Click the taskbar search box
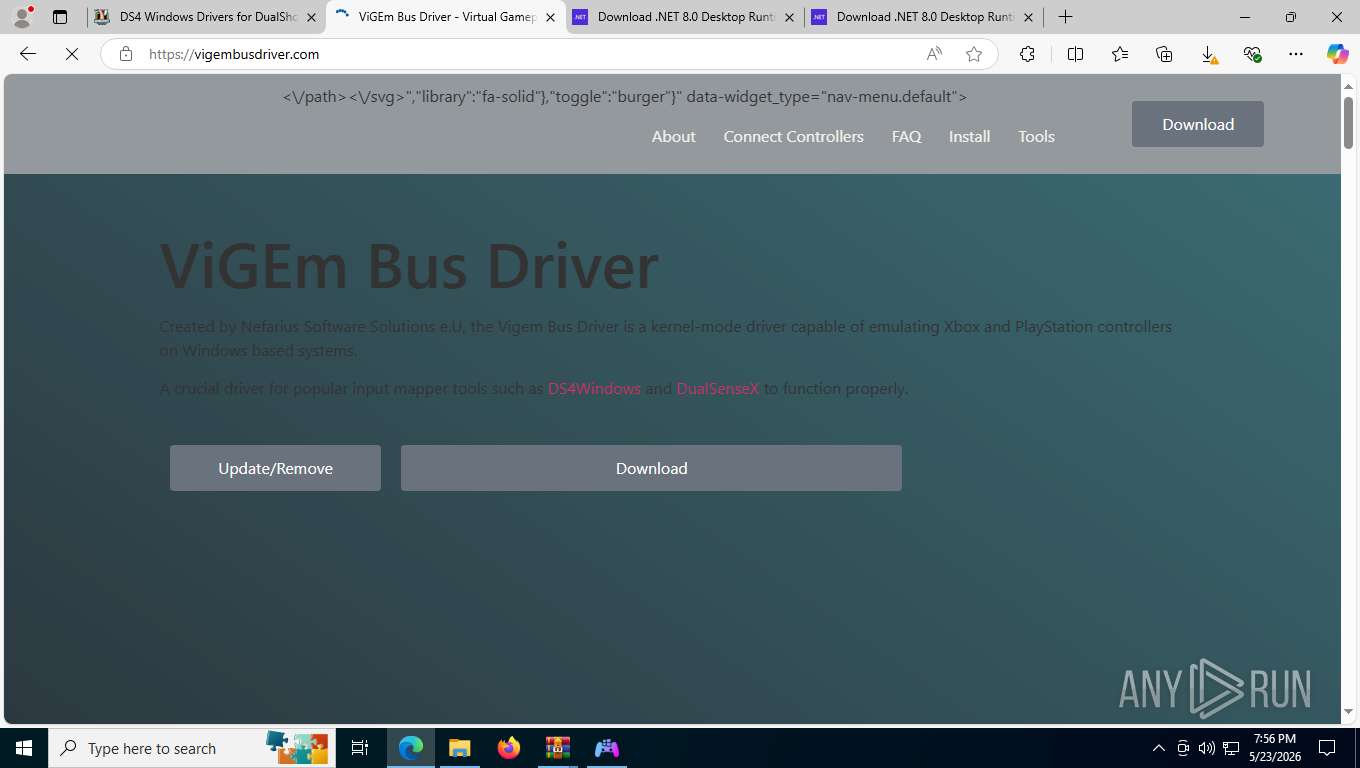Image resolution: width=1360 pixels, height=768 pixels. tap(192, 748)
